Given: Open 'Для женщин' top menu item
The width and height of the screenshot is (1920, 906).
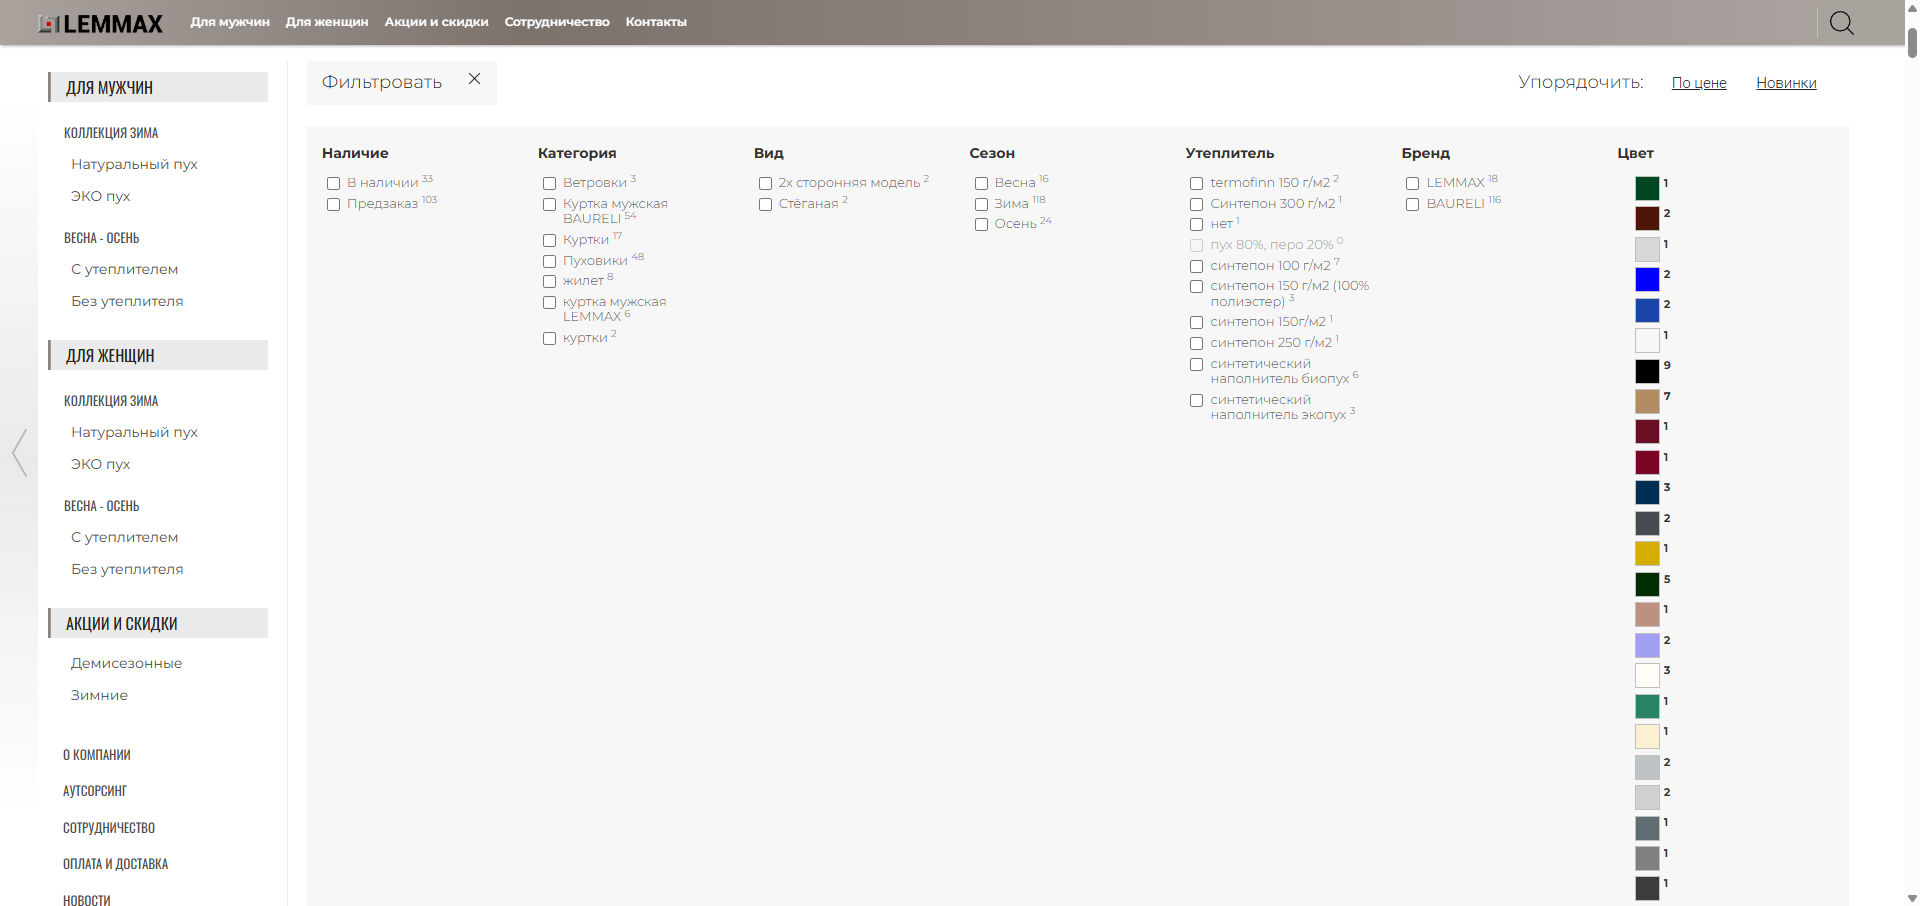Looking at the screenshot, I should click(x=327, y=22).
